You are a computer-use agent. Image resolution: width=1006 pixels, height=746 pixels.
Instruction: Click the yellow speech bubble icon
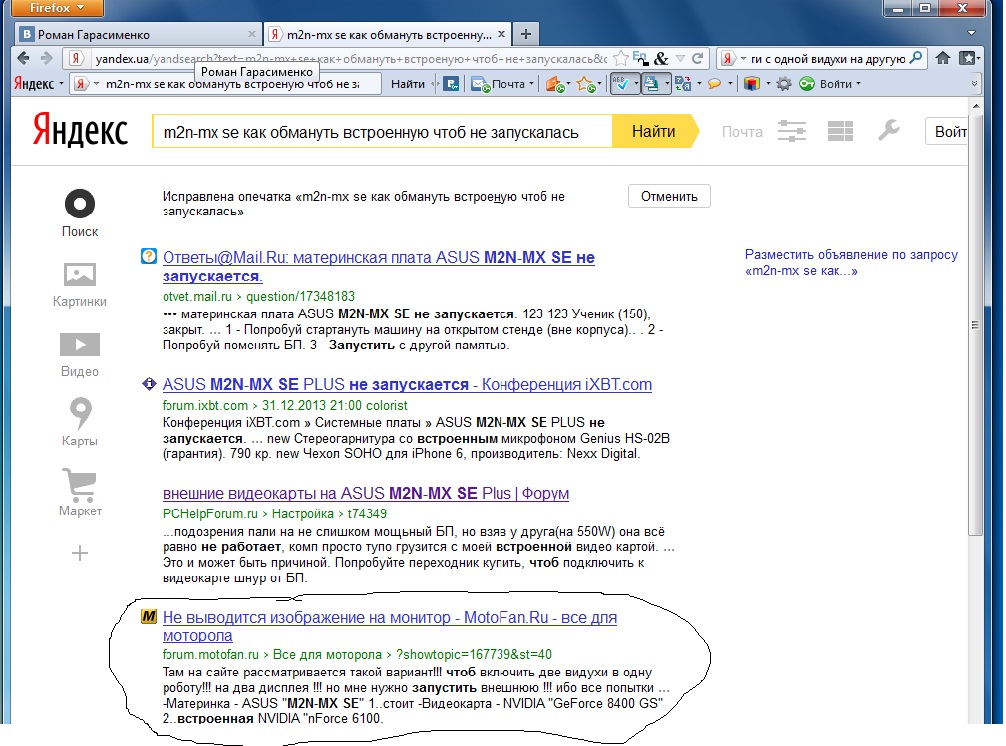(714, 83)
